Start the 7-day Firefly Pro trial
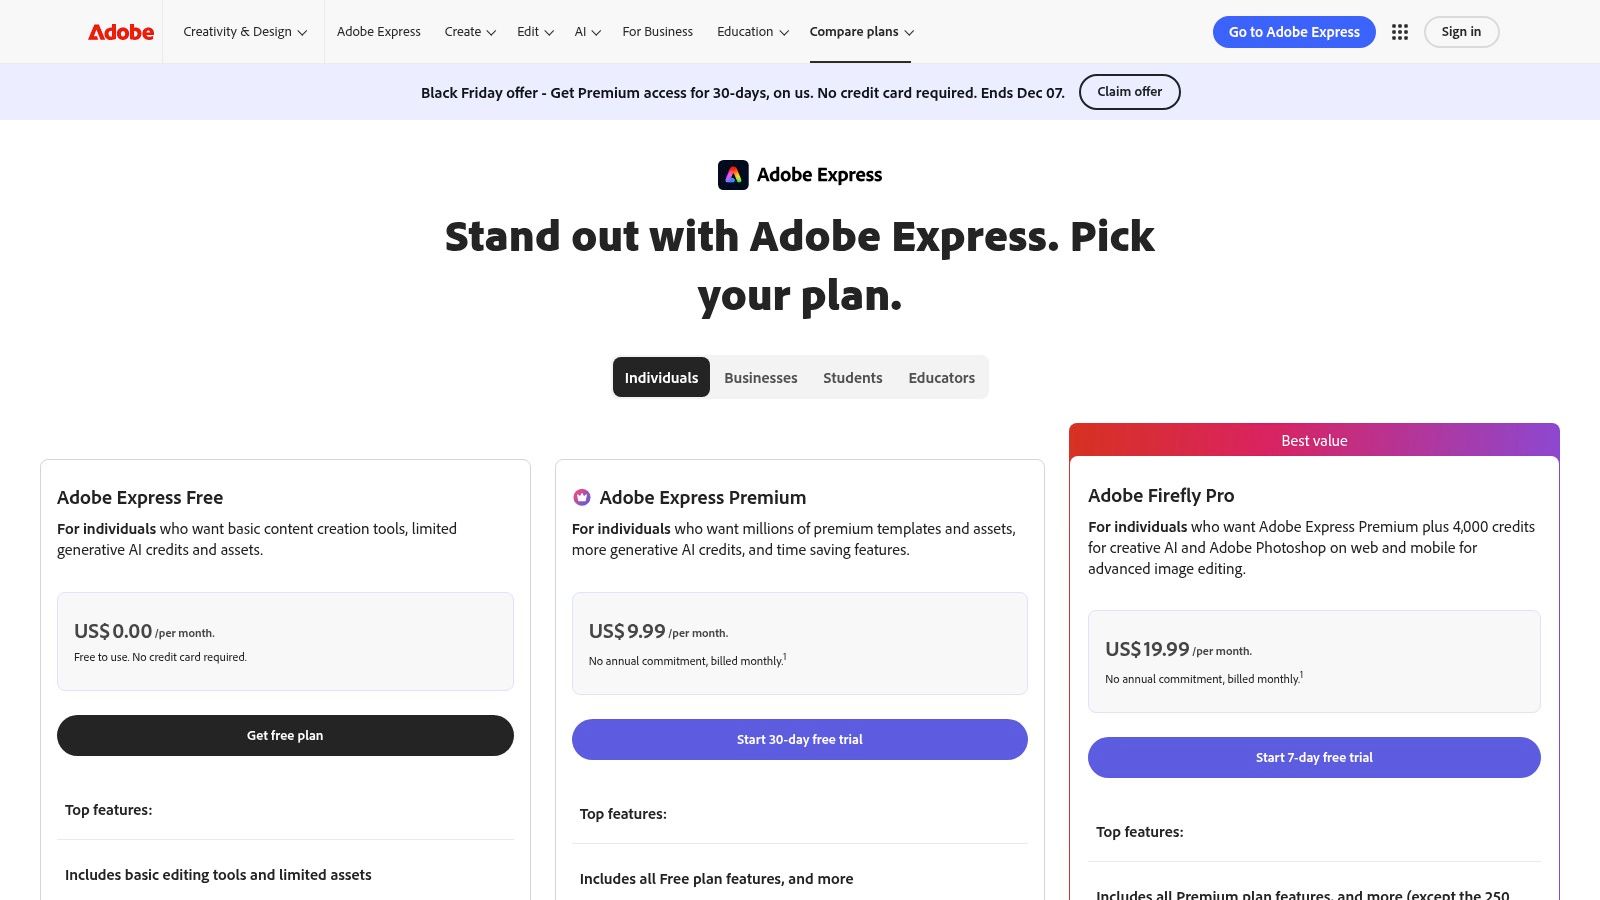 pyautogui.click(x=1313, y=757)
